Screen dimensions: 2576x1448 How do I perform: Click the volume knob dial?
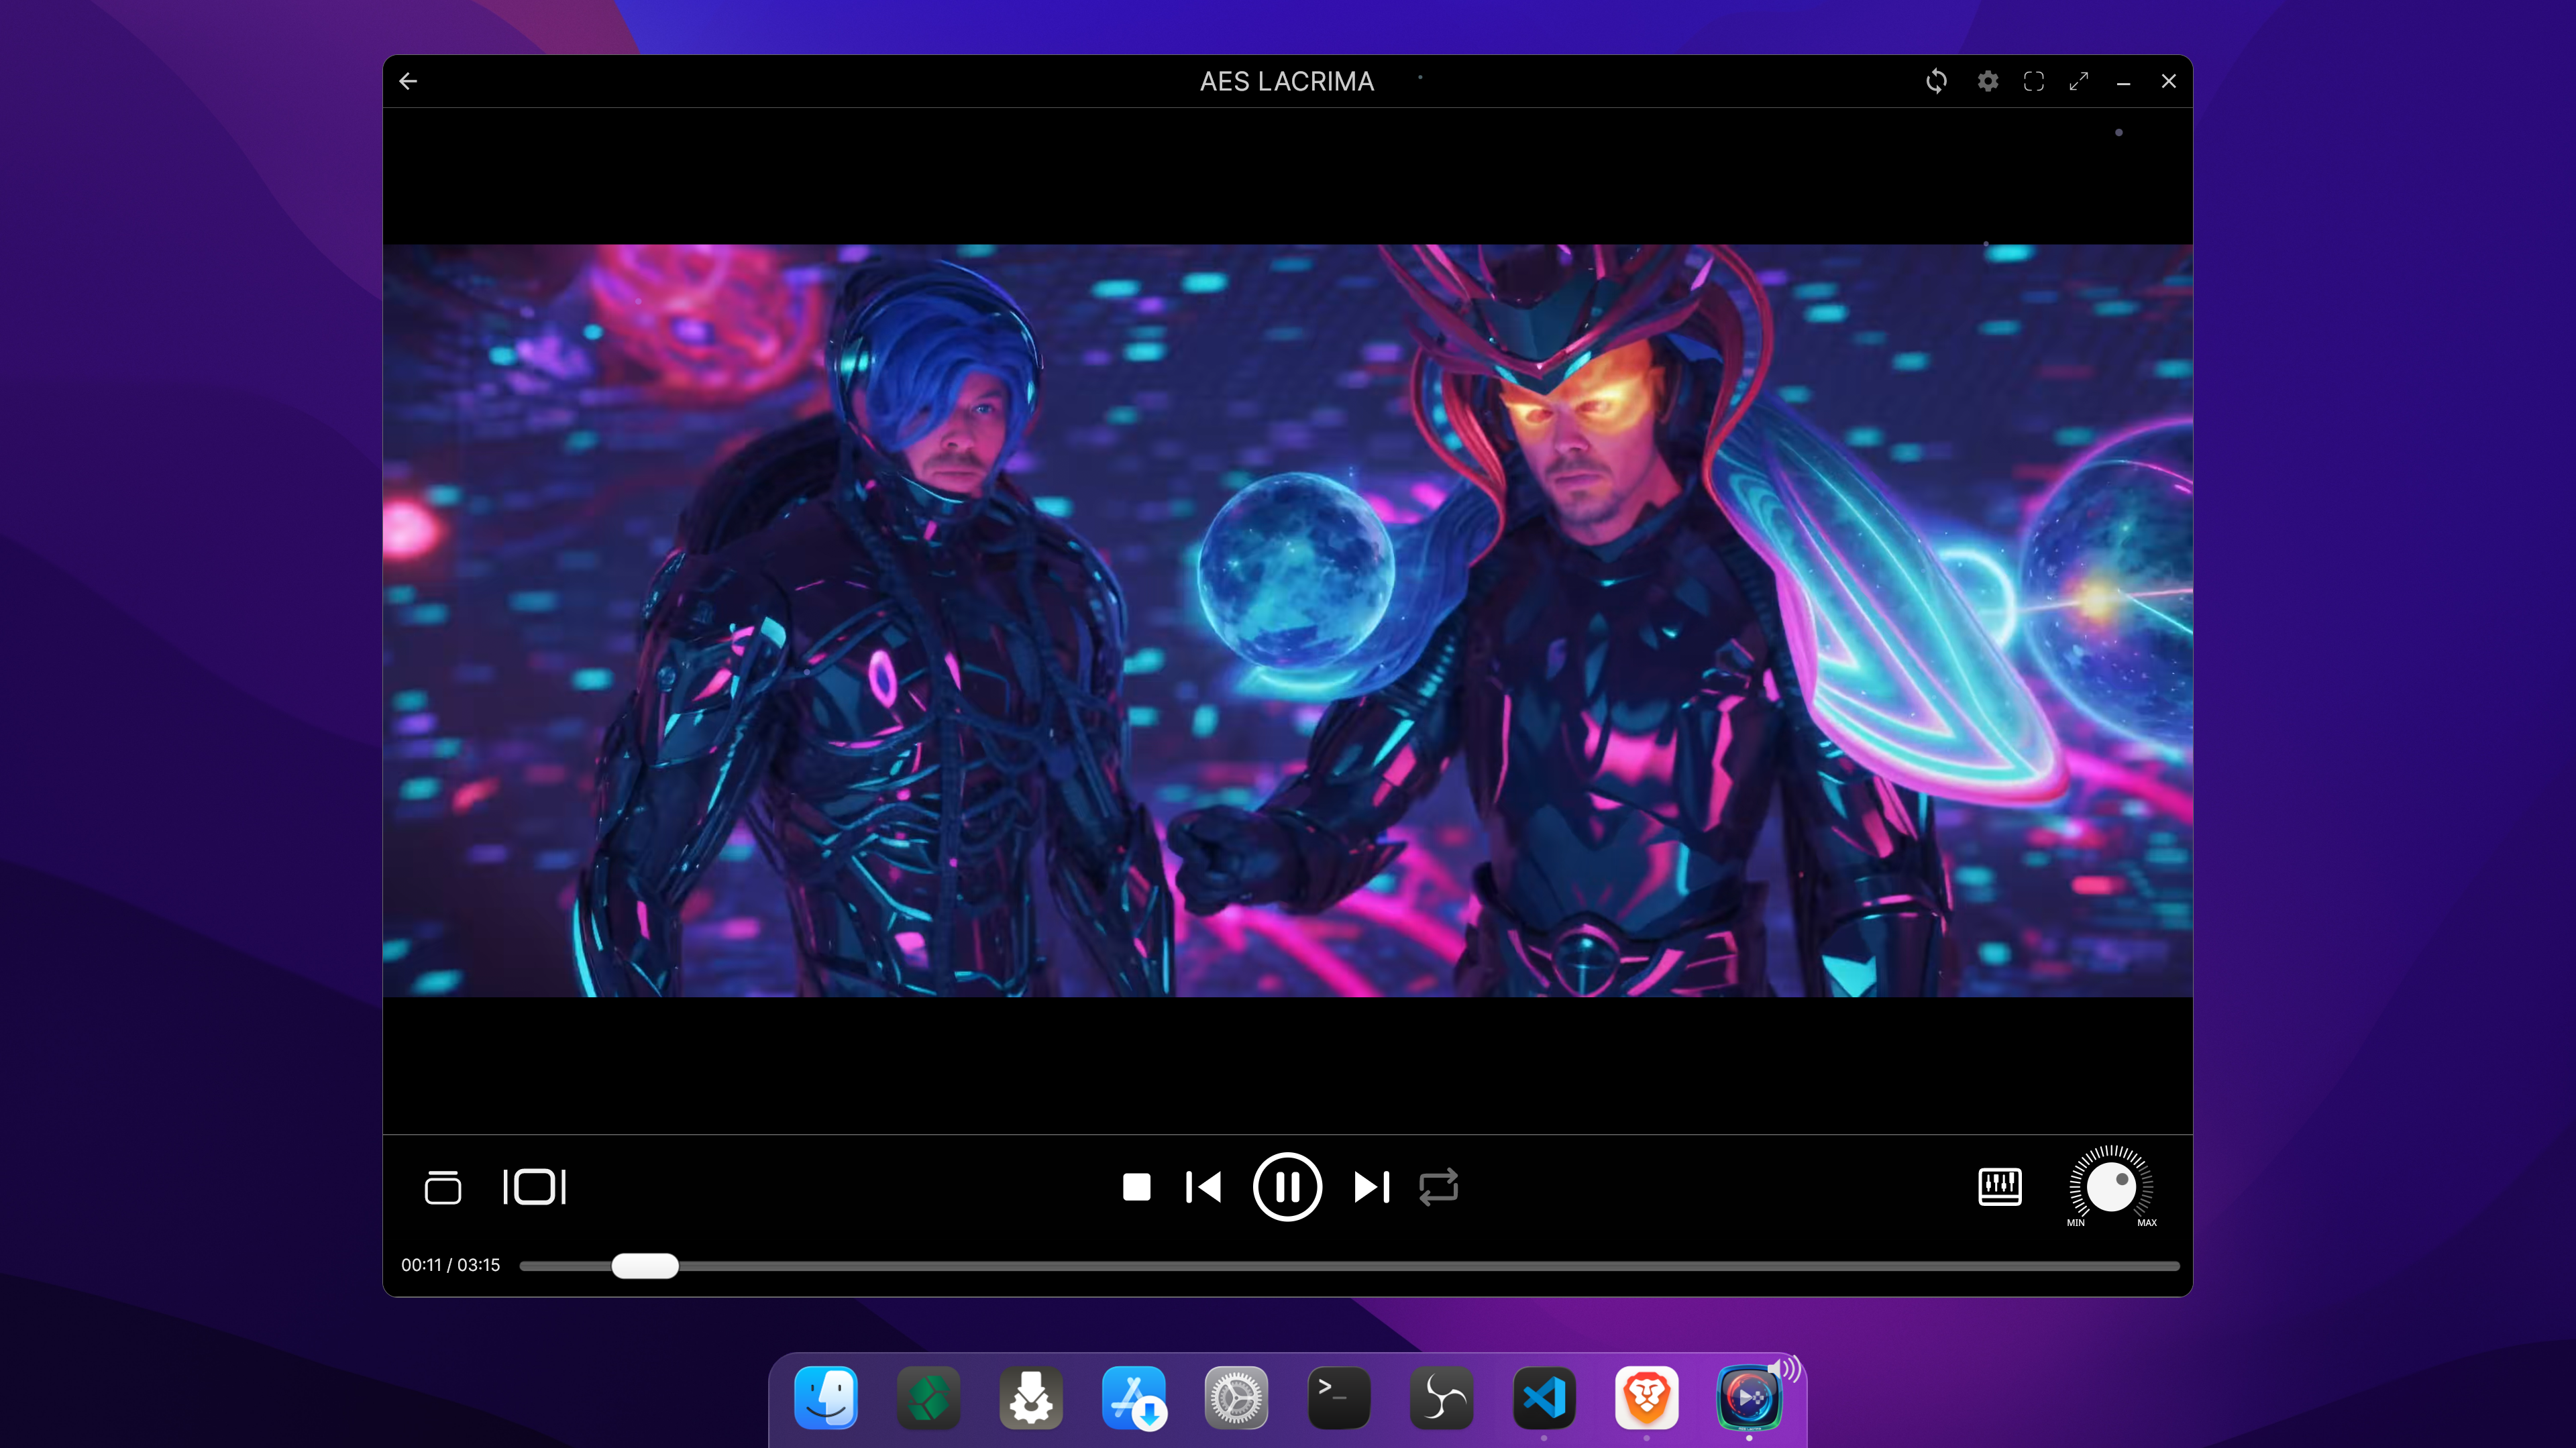click(2111, 1187)
